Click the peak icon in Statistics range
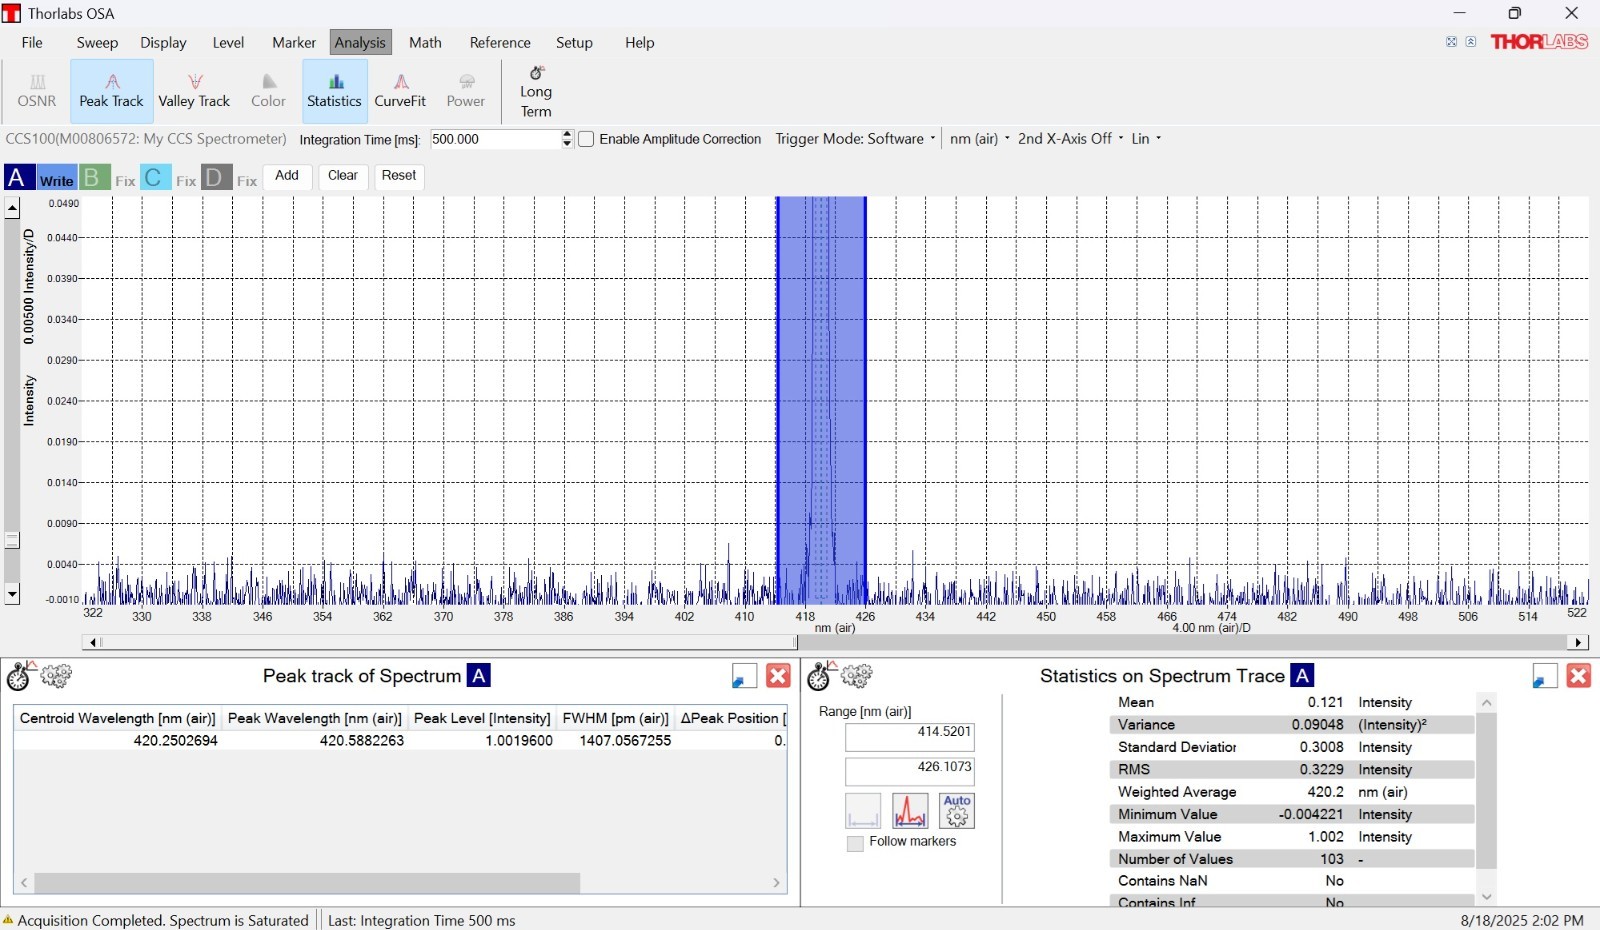1600x930 pixels. [x=910, y=811]
